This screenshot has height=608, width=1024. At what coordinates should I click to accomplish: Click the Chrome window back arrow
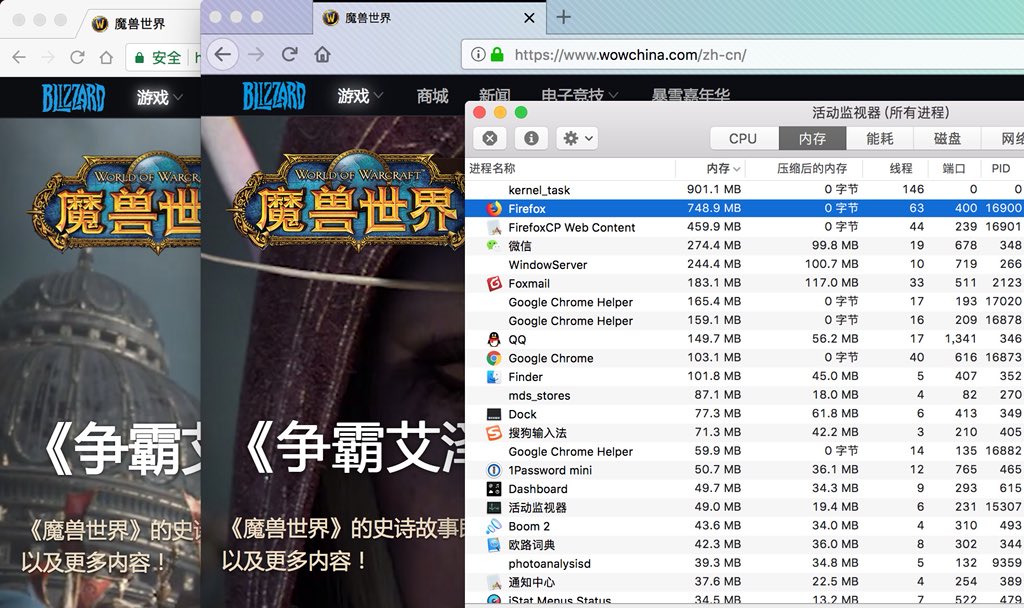(x=20, y=57)
